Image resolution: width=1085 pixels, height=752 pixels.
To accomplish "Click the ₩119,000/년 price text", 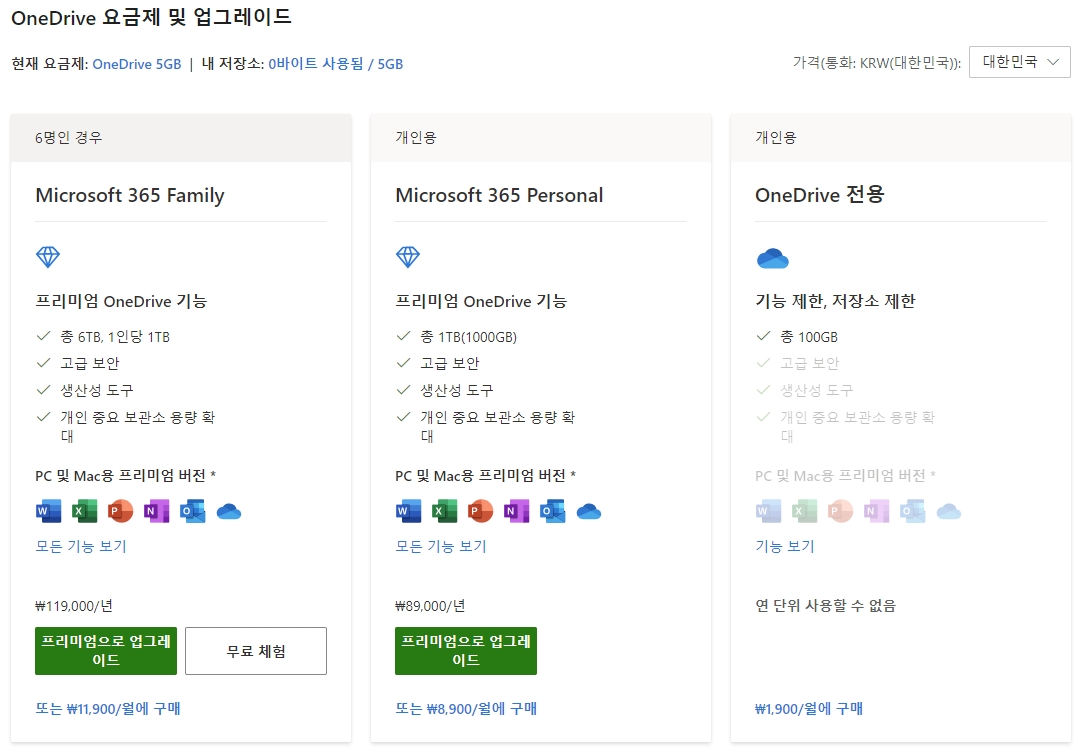I will (x=74, y=606).
